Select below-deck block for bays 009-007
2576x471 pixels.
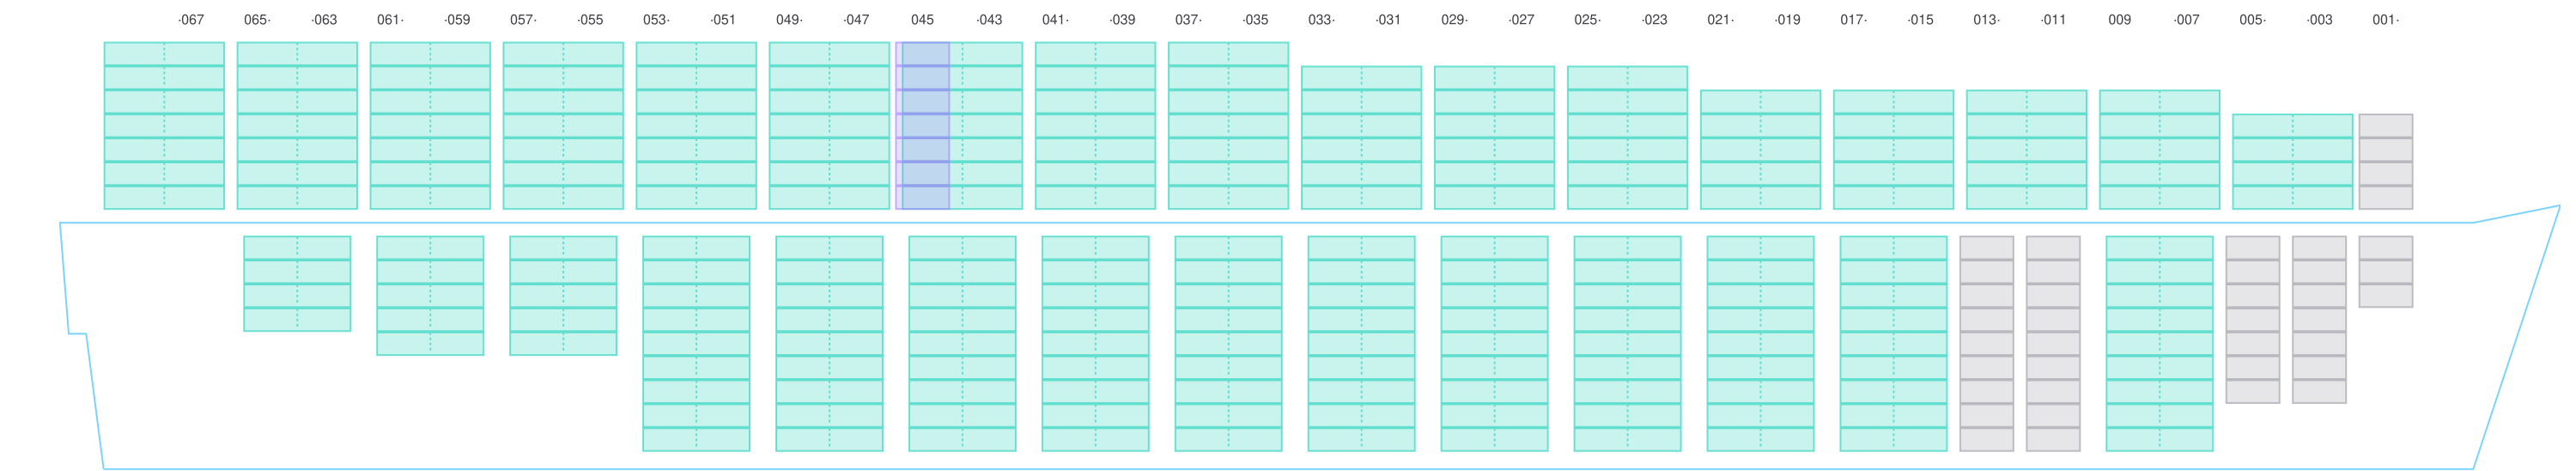[2159, 343]
